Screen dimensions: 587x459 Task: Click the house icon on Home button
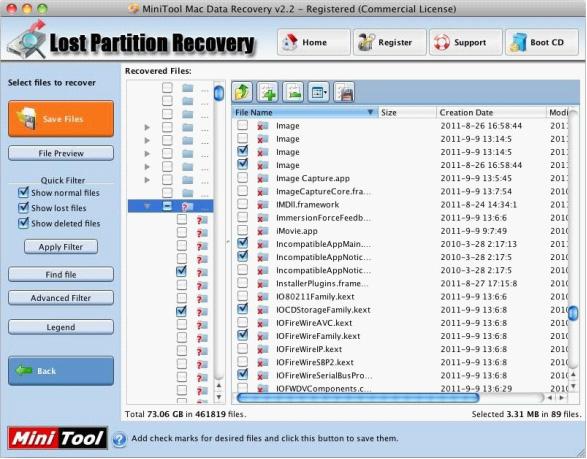tap(290, 42)
